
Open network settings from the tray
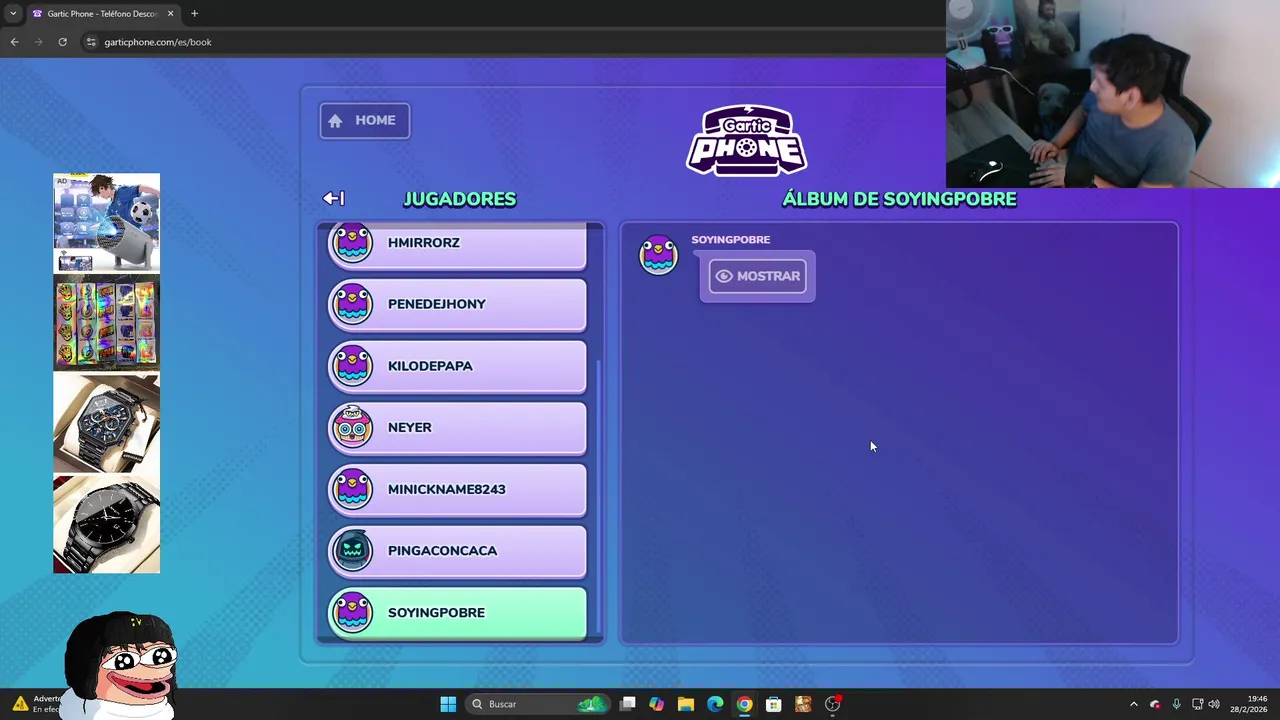coord(1197,704)
